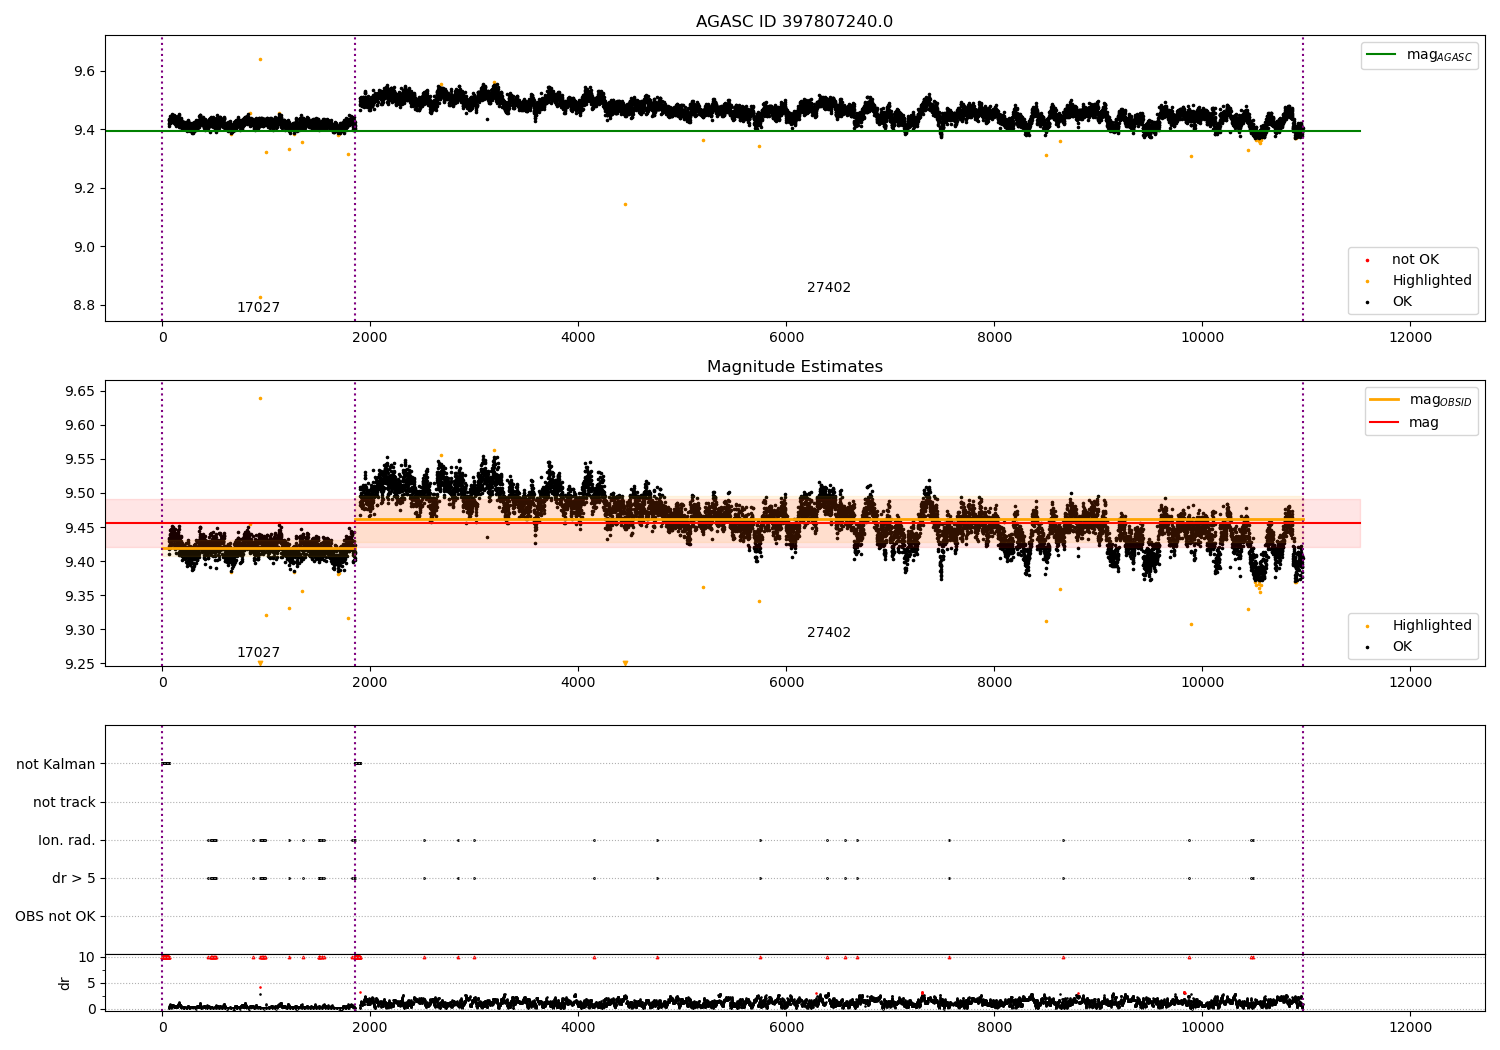Click the 9.0 y-tick of top plot
Screen dimensions: 1500x1050
84,247
